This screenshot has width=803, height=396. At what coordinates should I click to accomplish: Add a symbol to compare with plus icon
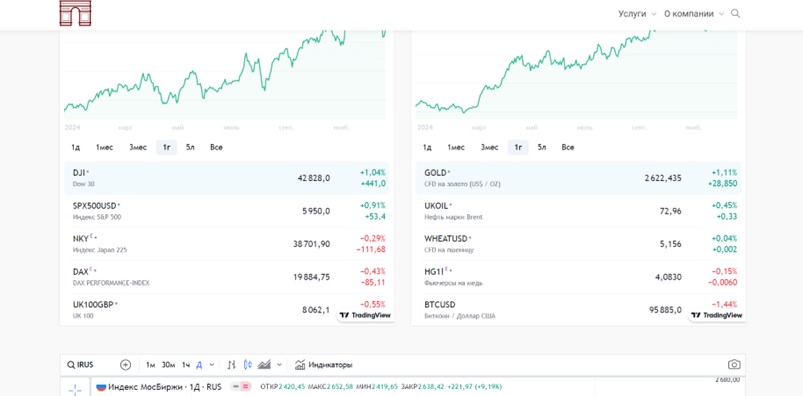tap(125, 365)
